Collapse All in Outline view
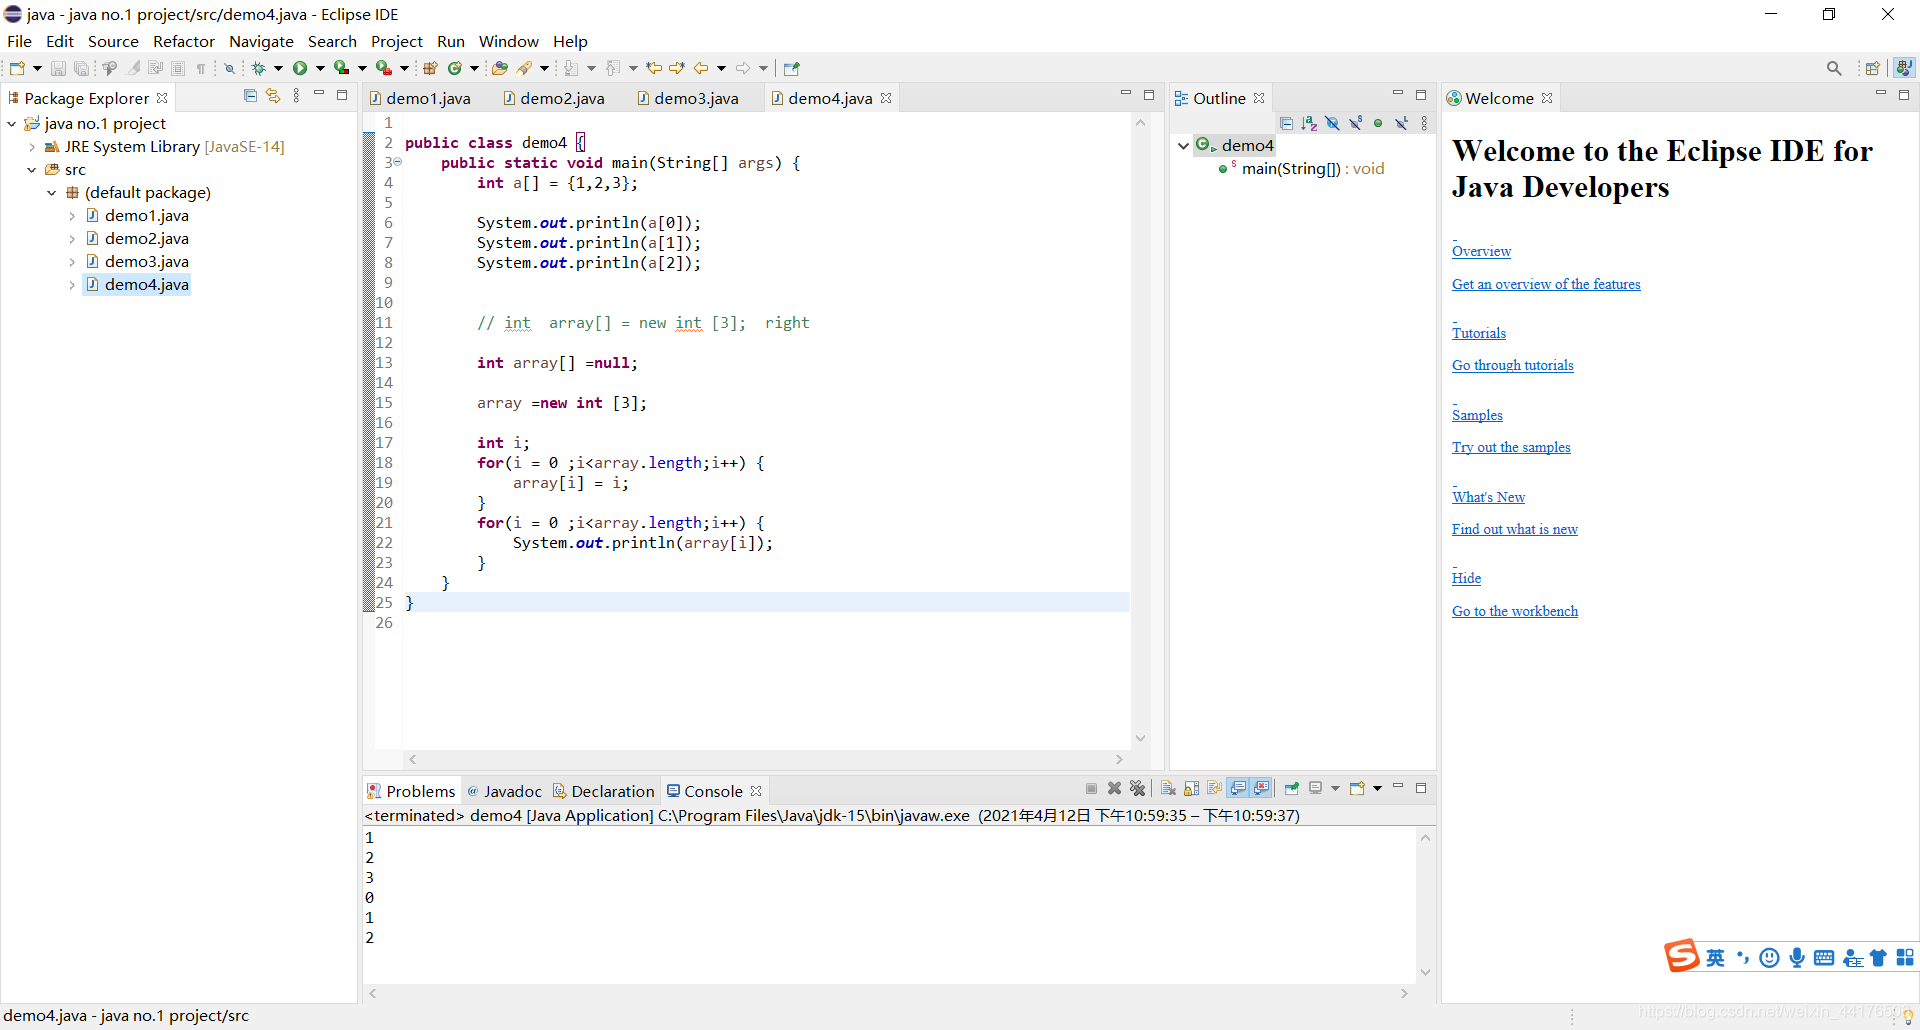1920x1030 pixels. pyautogui.click(x=1286, y=123)
